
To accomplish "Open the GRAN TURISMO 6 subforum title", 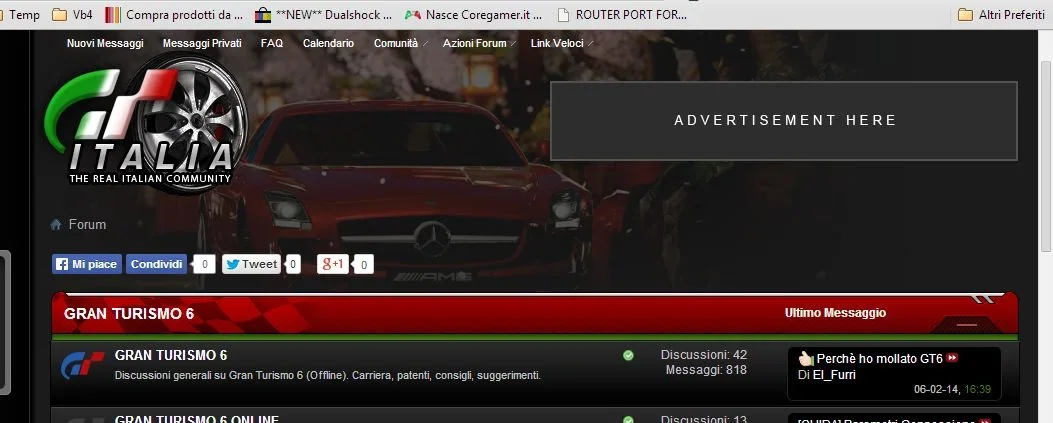I will pyautogui.click(x=171, y=355).
